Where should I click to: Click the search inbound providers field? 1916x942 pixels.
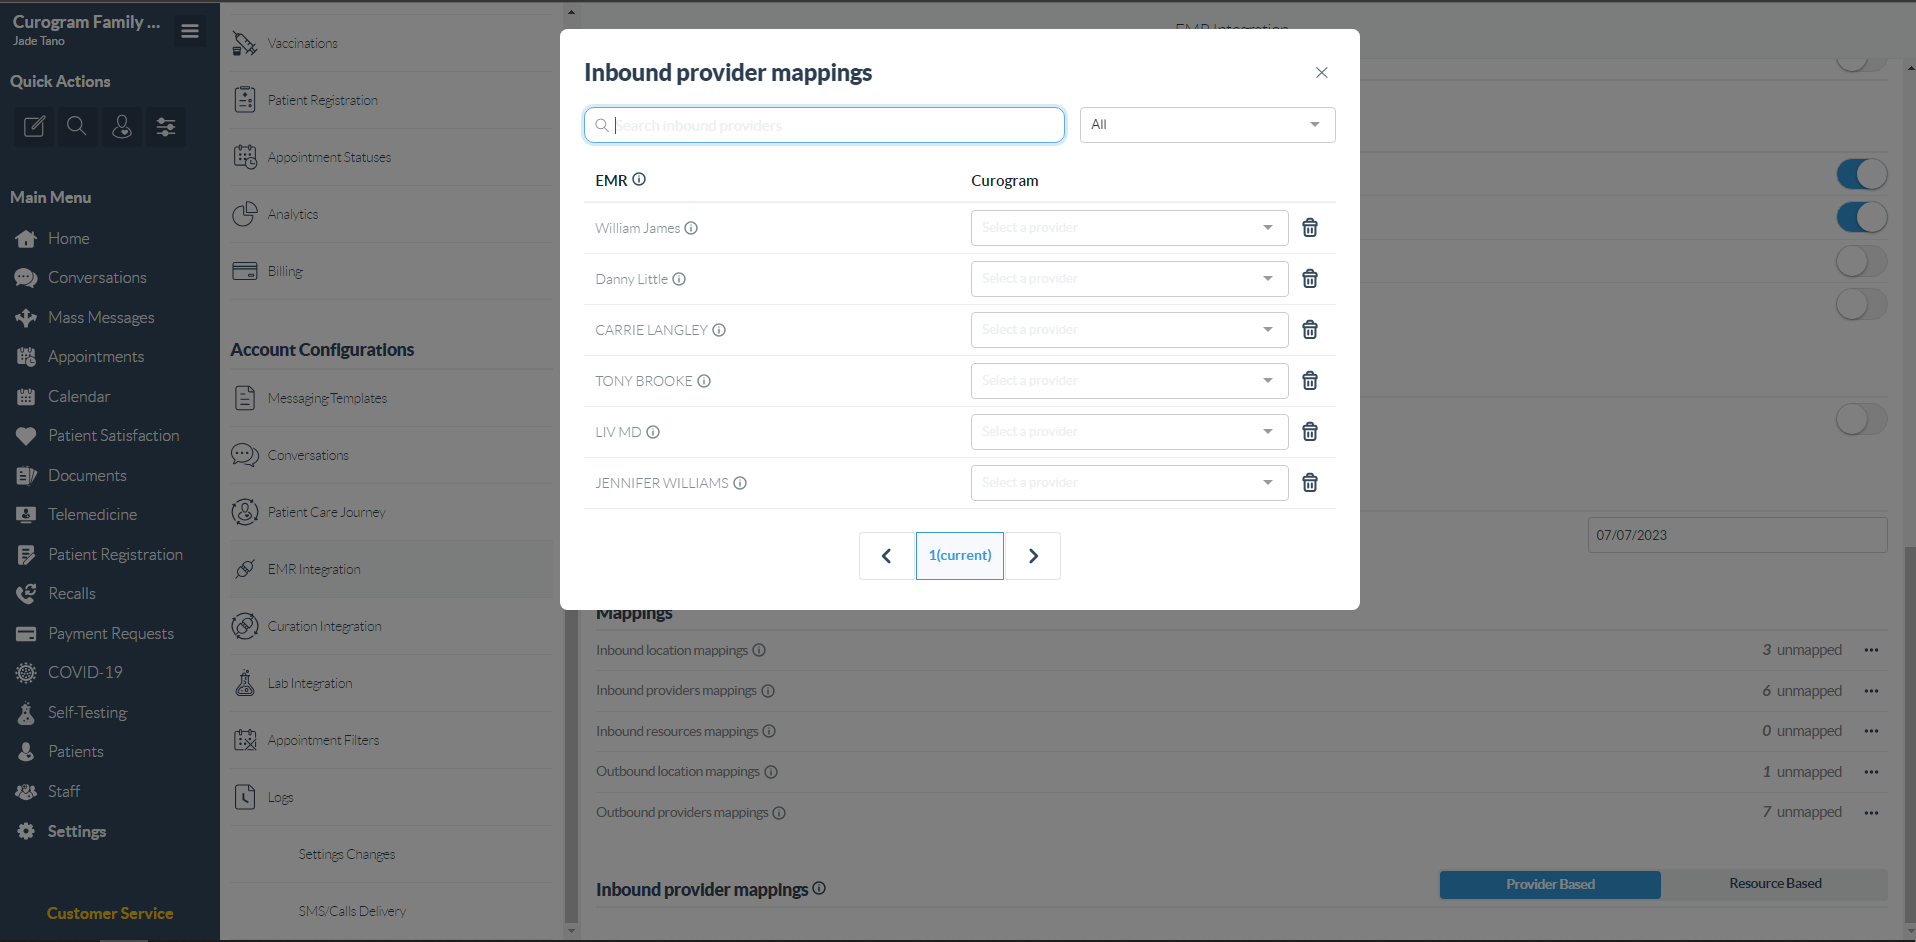823,124
